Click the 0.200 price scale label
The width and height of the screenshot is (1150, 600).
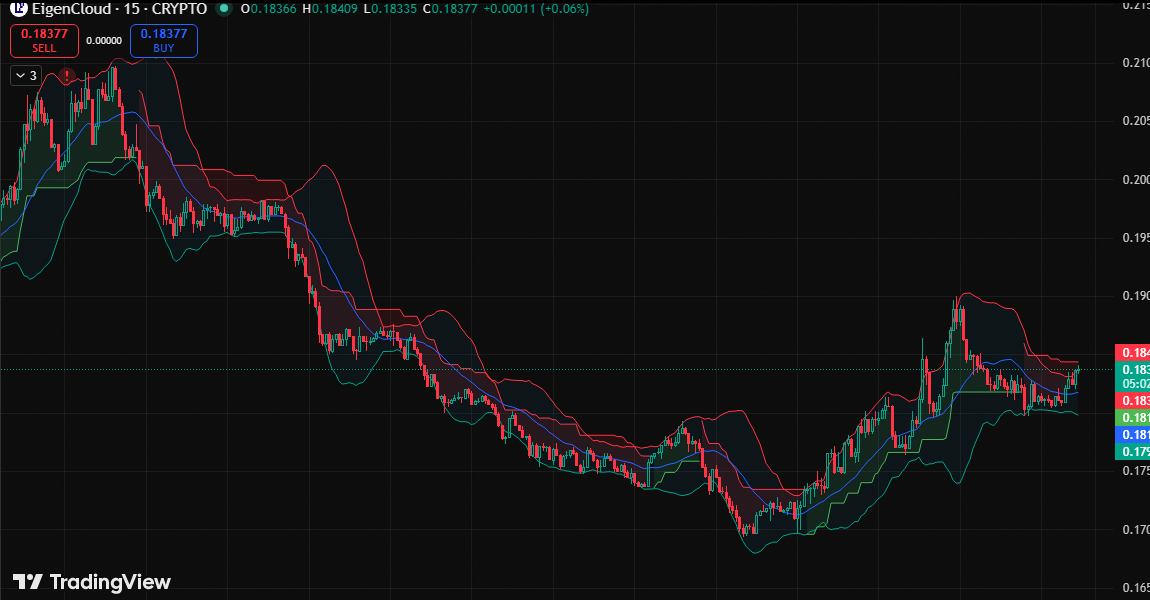tap(1135, 180)
